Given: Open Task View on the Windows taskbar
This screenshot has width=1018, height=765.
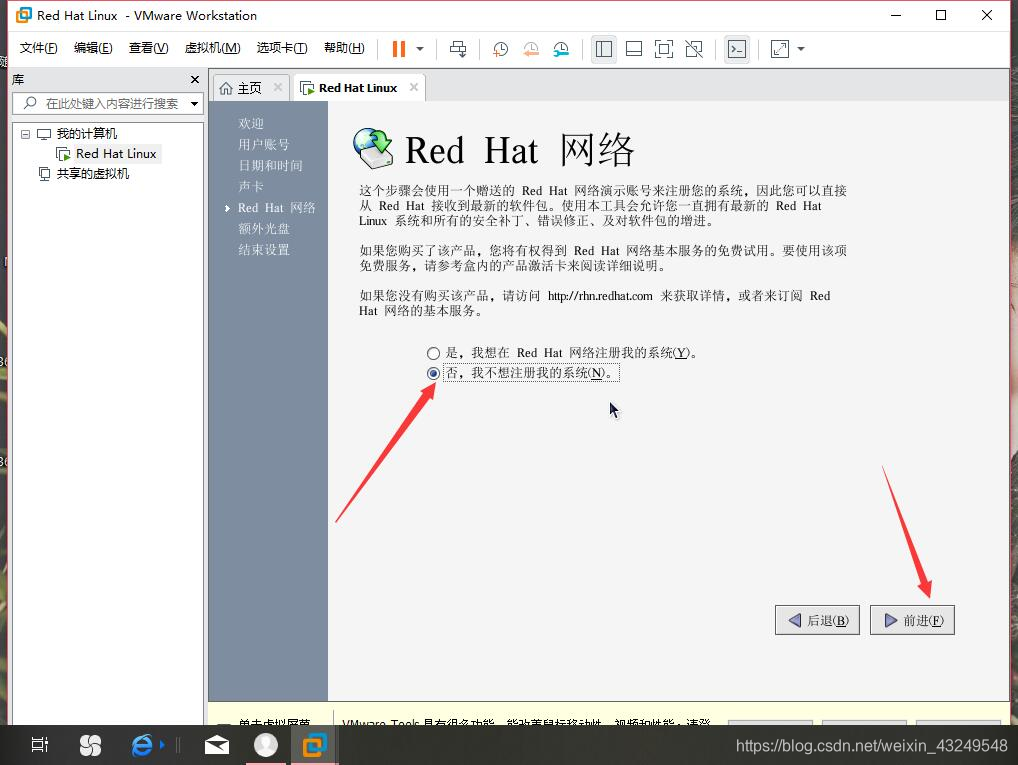Looking at the screenshot, I should coord(40,745).
